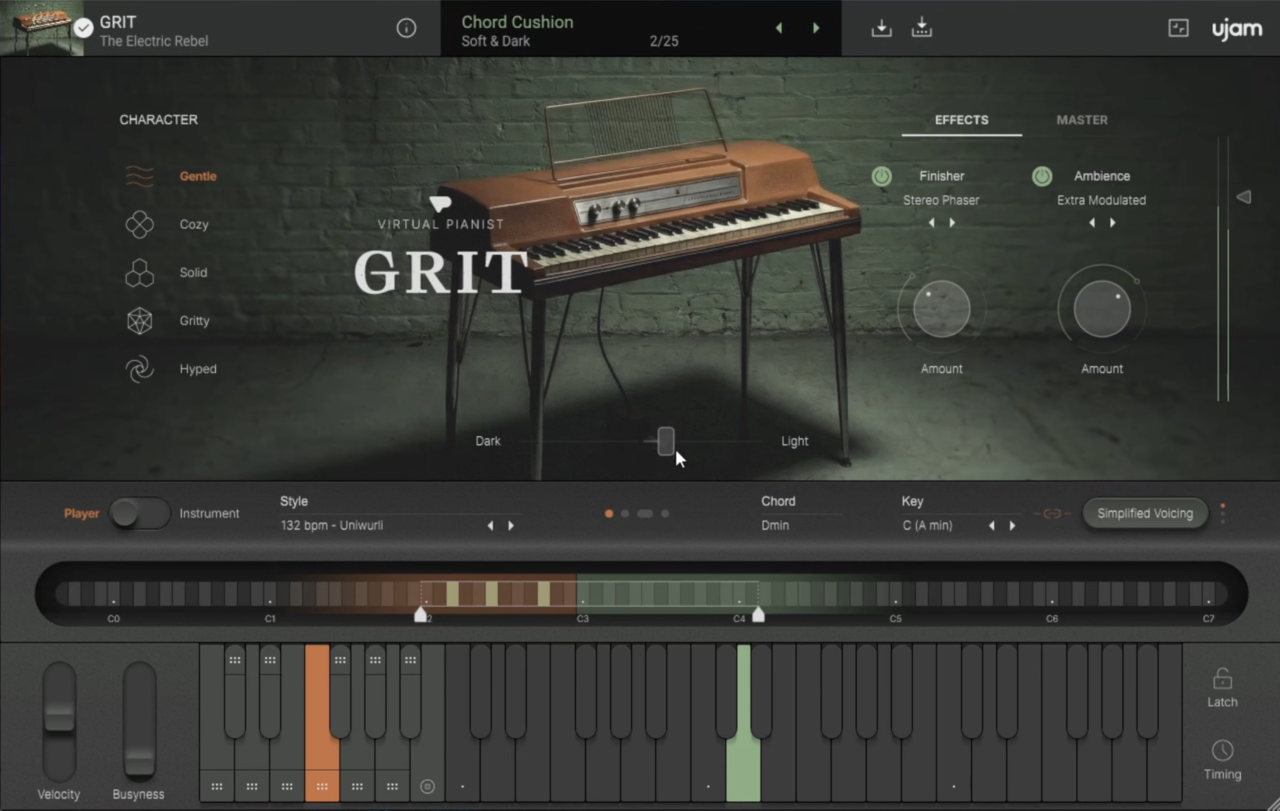Select previous Ambience mode arrow
The image size is (1280, 811).
[1092, 223]
